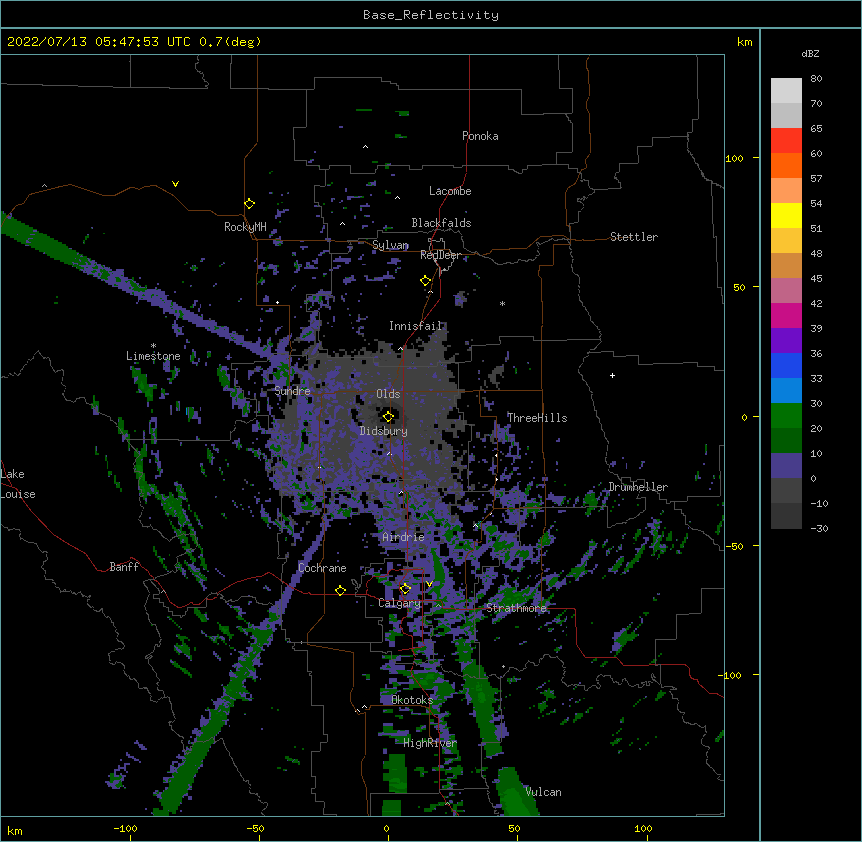Click the white asterisk east of Innisfail
Image resolution: width=862 pixels, height=842 pixels.
[502, 303]
